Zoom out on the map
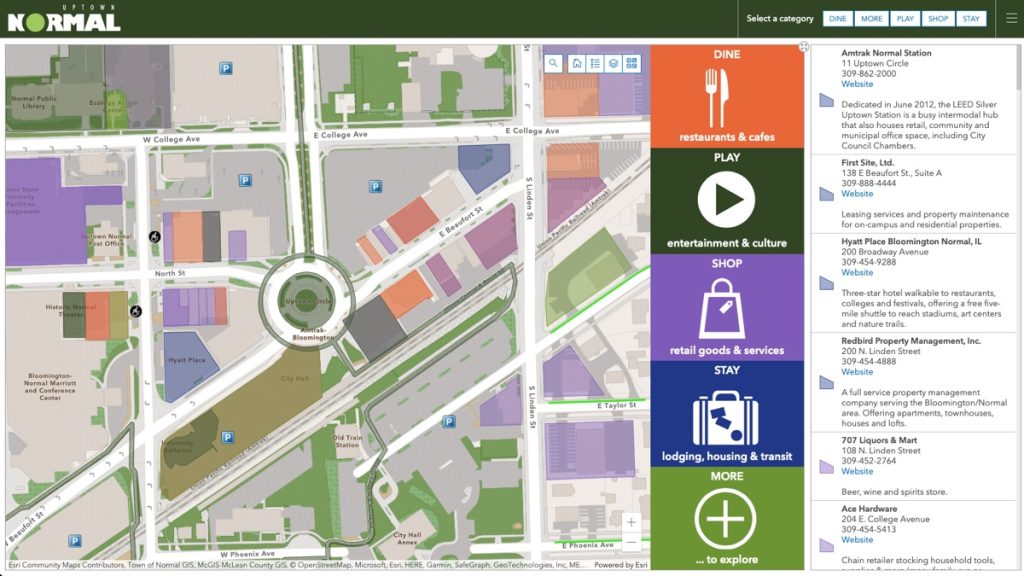 [631, 542]
